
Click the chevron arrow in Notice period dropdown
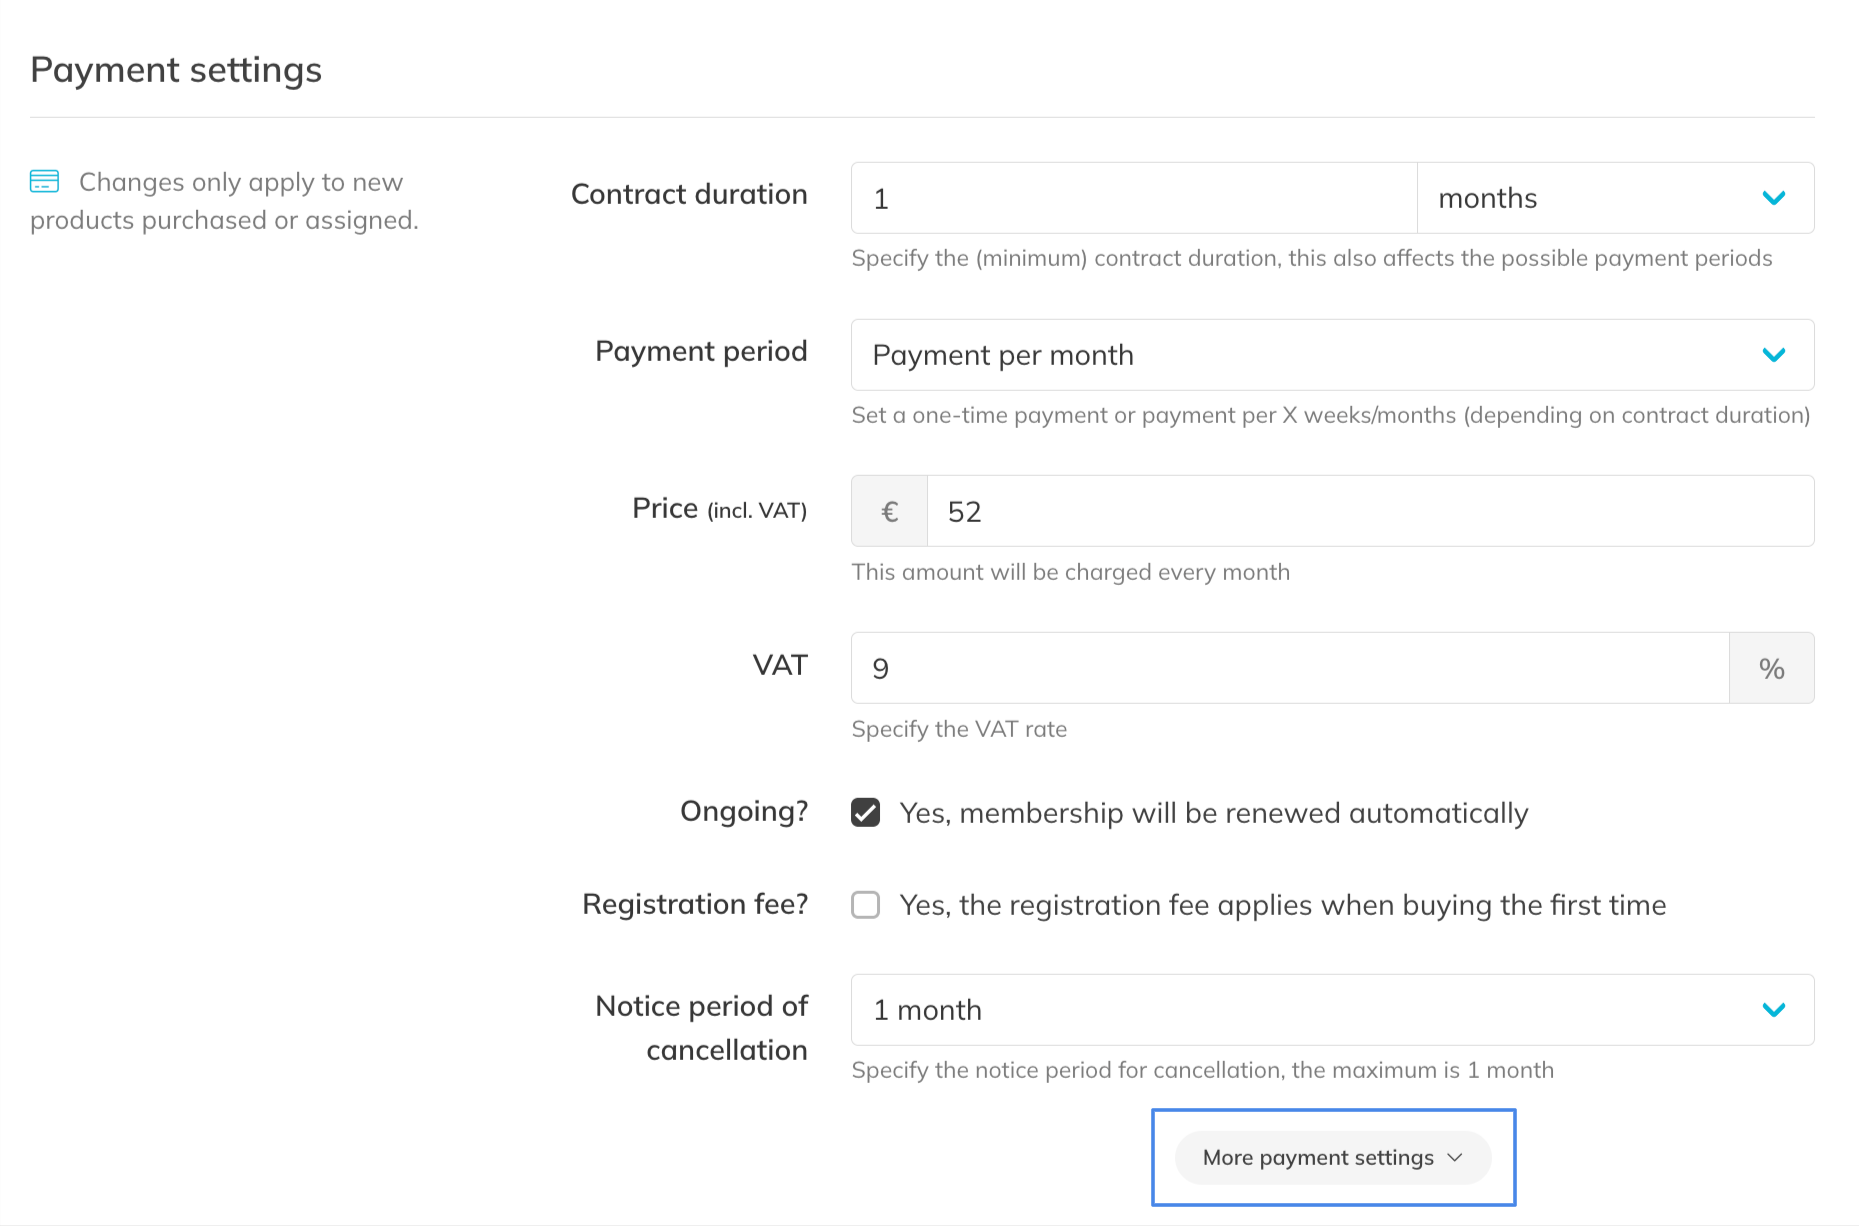pyautogui.click(x=1773, y=1010)
